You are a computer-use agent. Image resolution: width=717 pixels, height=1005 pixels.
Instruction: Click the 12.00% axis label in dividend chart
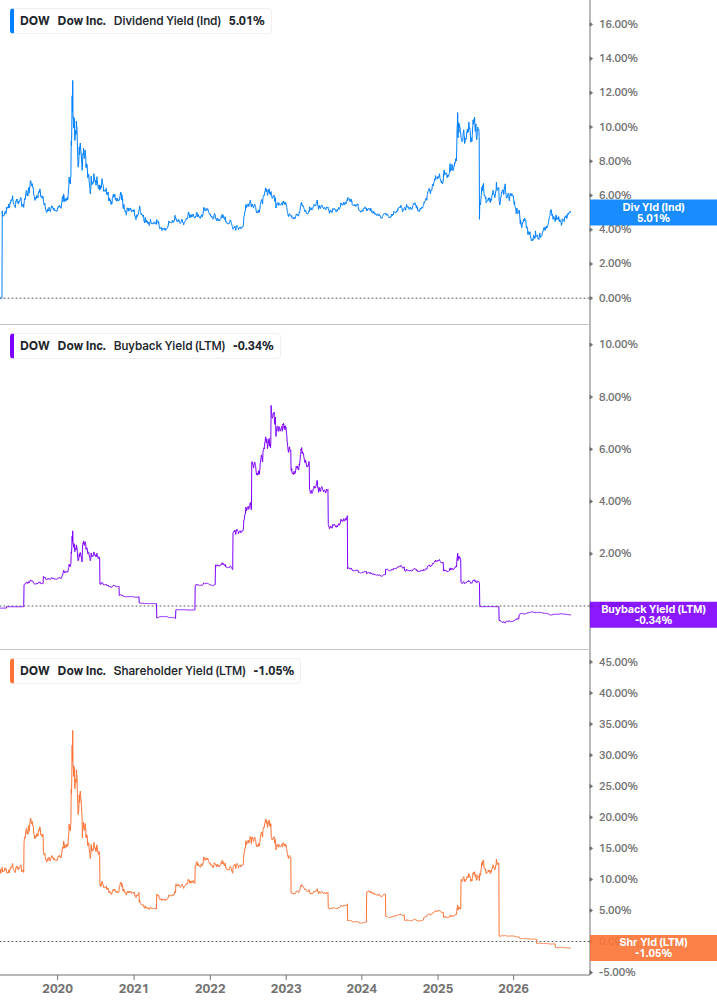point(618,92)
